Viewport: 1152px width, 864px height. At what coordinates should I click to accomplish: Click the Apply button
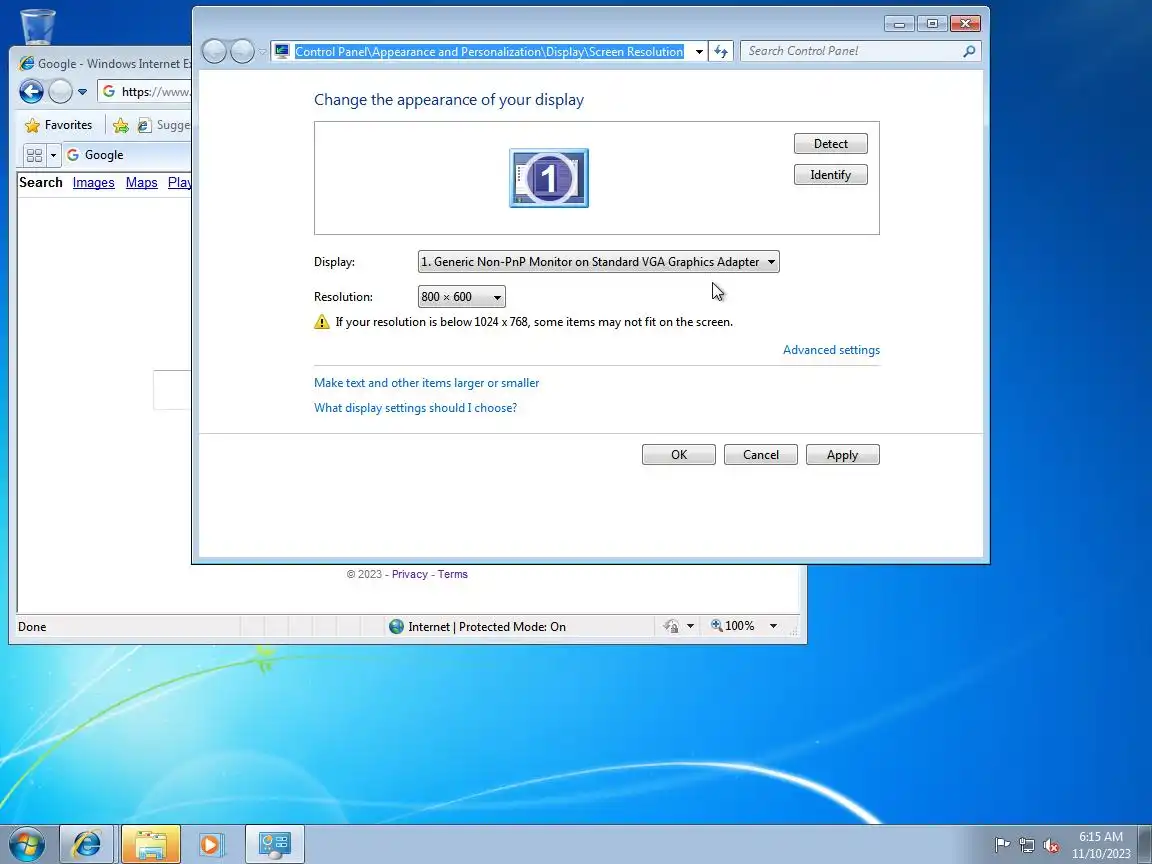pyautogui.click(x=842, y=455)
